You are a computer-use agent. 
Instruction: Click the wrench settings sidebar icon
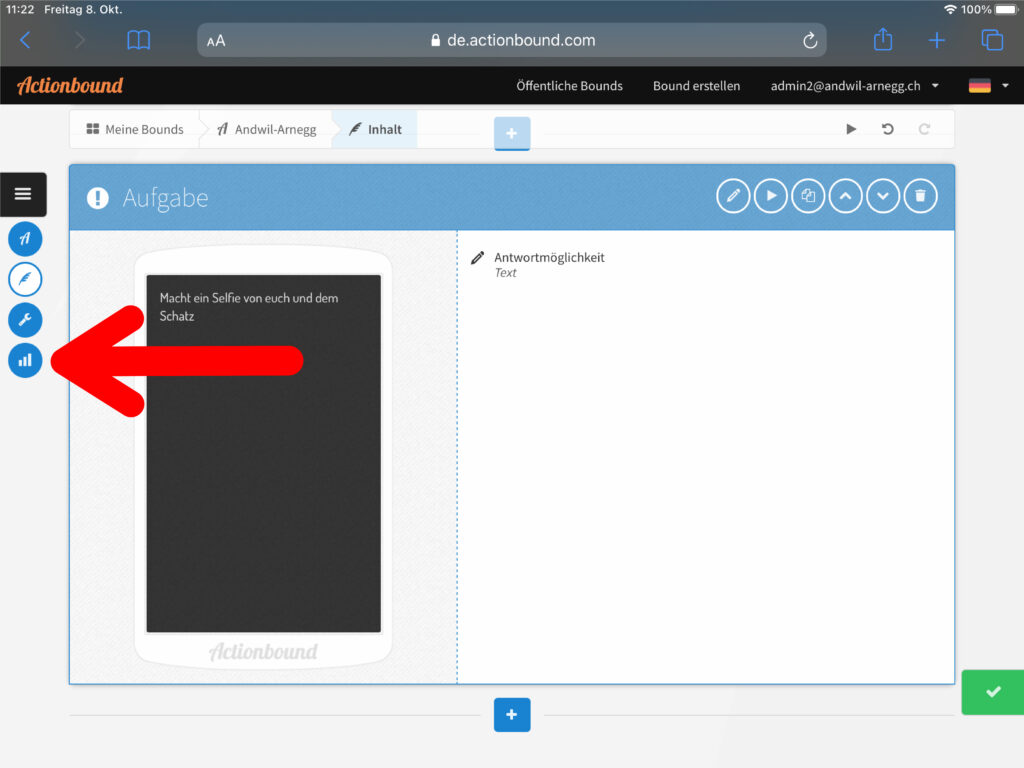coord(25,320)
